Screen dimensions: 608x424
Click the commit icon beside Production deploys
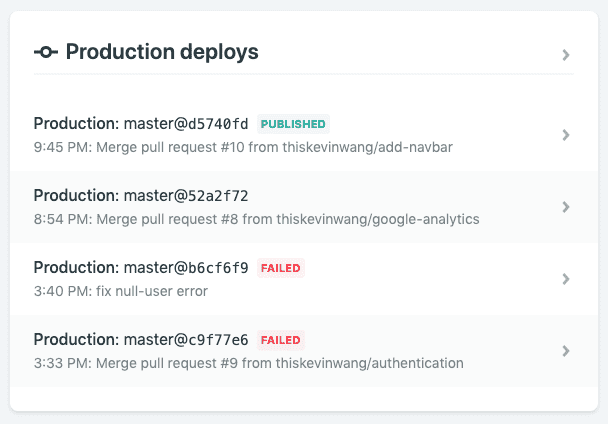[46, 52]
